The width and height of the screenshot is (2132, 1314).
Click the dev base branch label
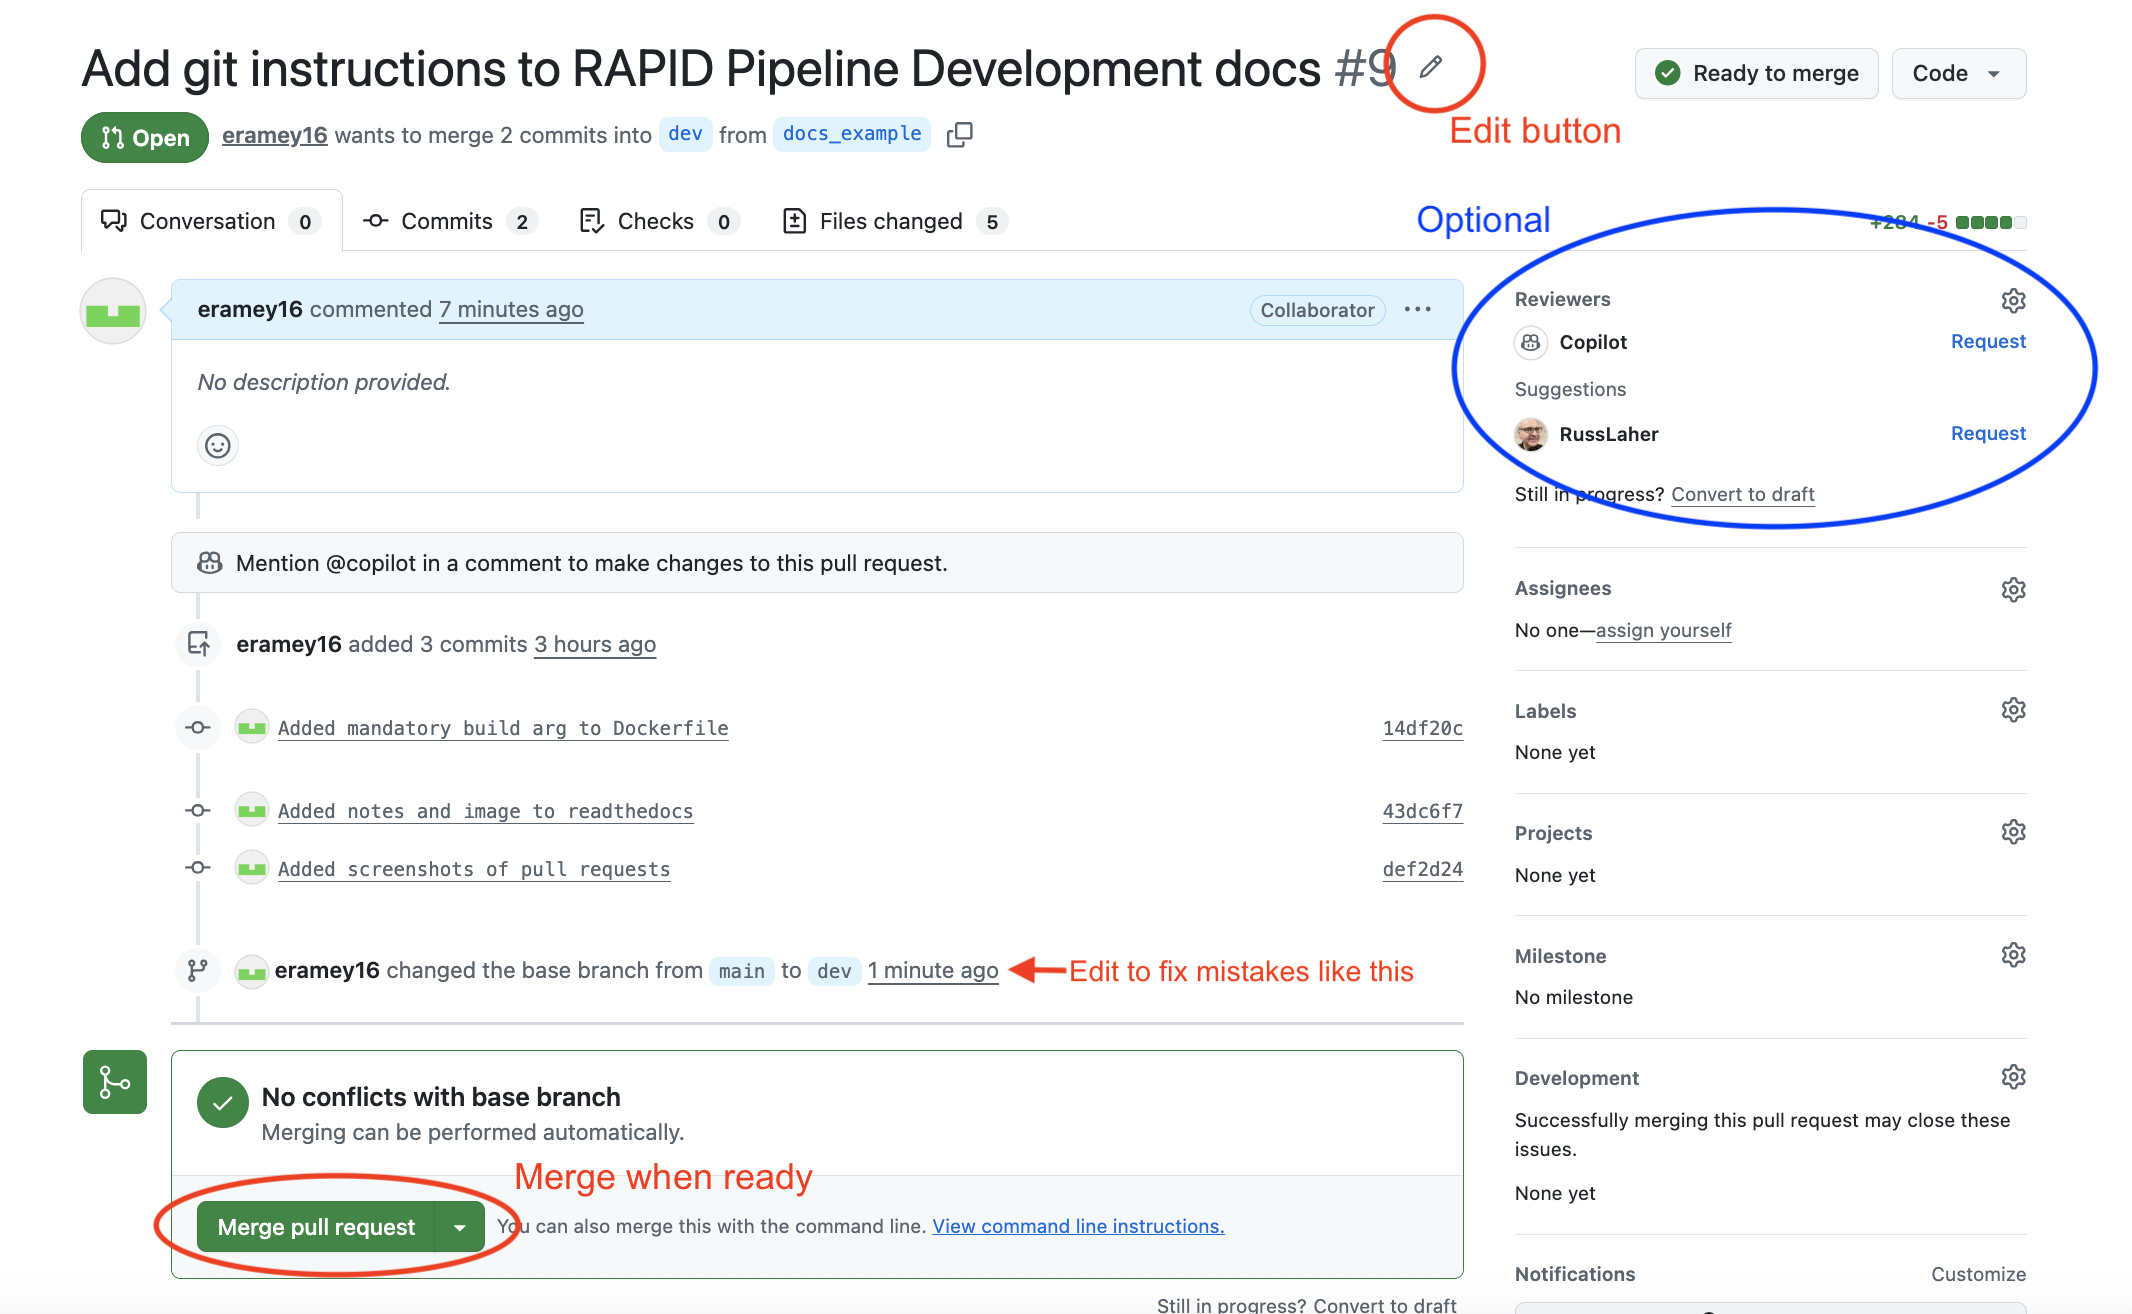pos(685,134)
